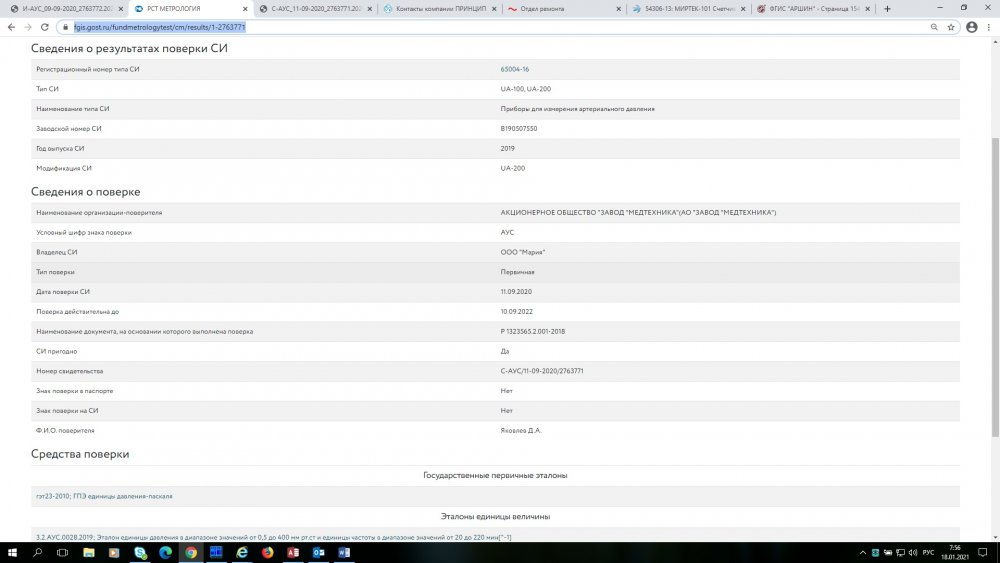Screen dimensions: 1000x563
Task: Open the гэт23-2010 pressure standard link
Action: click(110, 496)
